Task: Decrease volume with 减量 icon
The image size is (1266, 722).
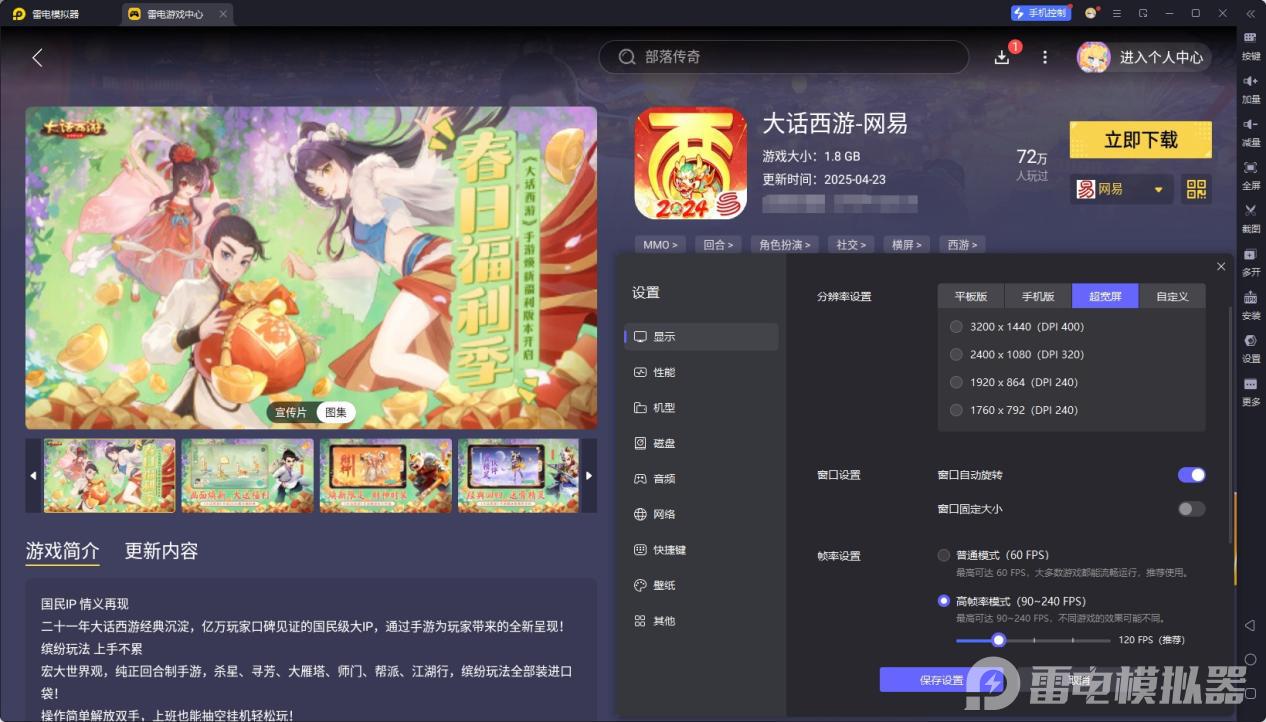Action: point(1251,131)
